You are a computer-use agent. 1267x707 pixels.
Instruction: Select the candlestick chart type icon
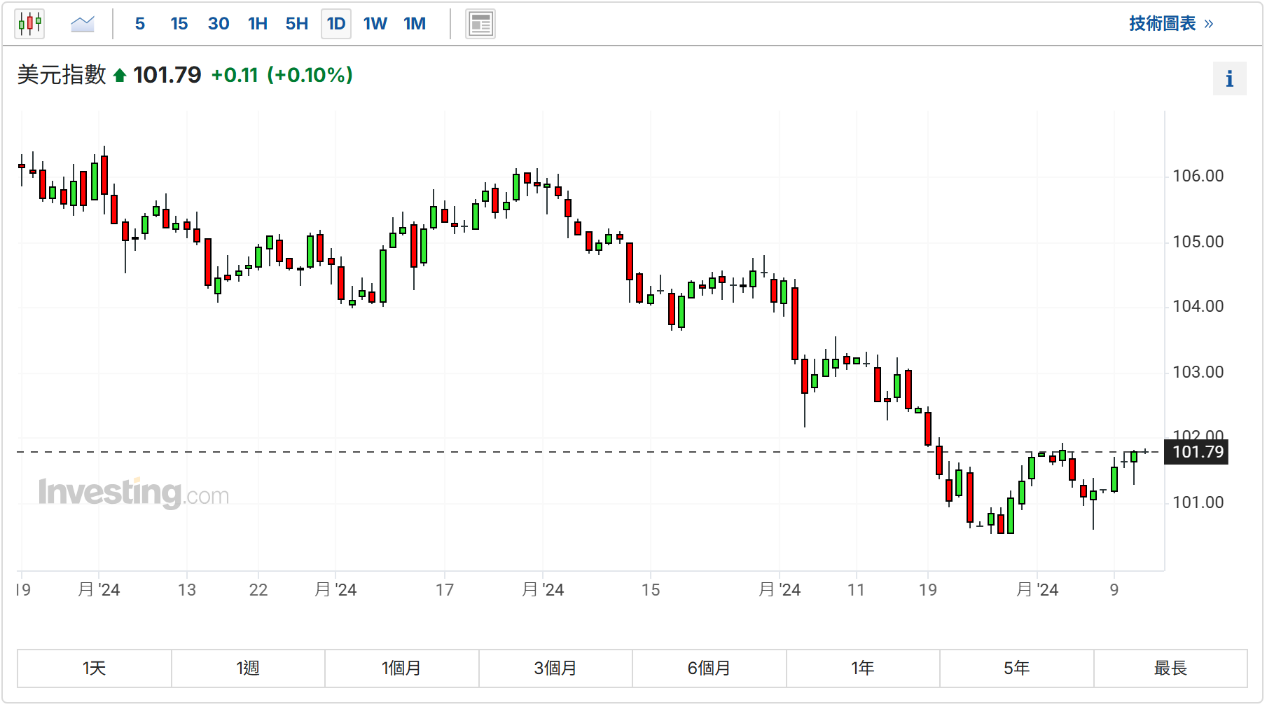30,23
